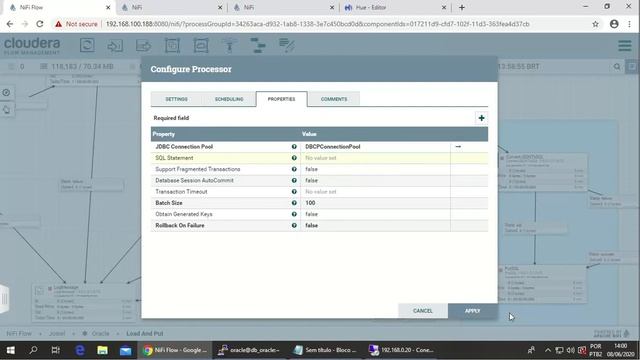Switch to Properties tab

[281, 99]
